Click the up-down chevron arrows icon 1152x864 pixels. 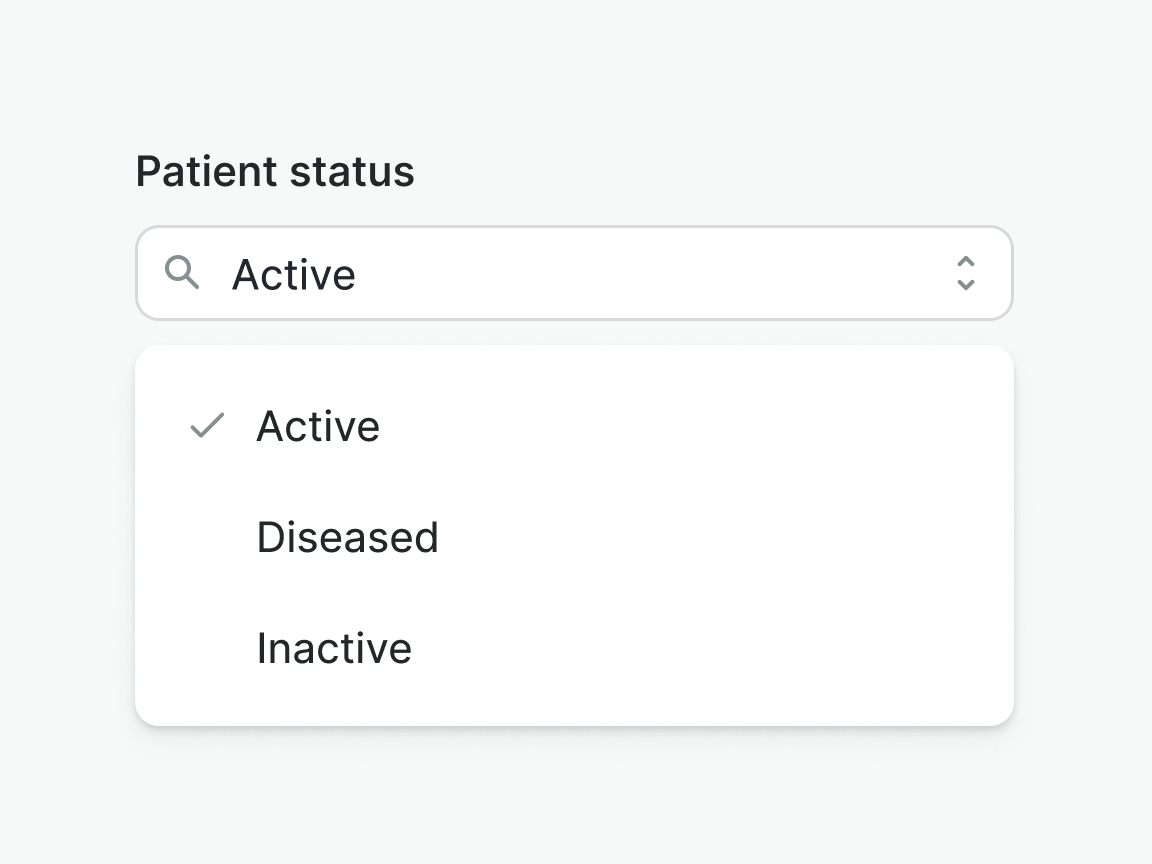click(x=965, y=273)
